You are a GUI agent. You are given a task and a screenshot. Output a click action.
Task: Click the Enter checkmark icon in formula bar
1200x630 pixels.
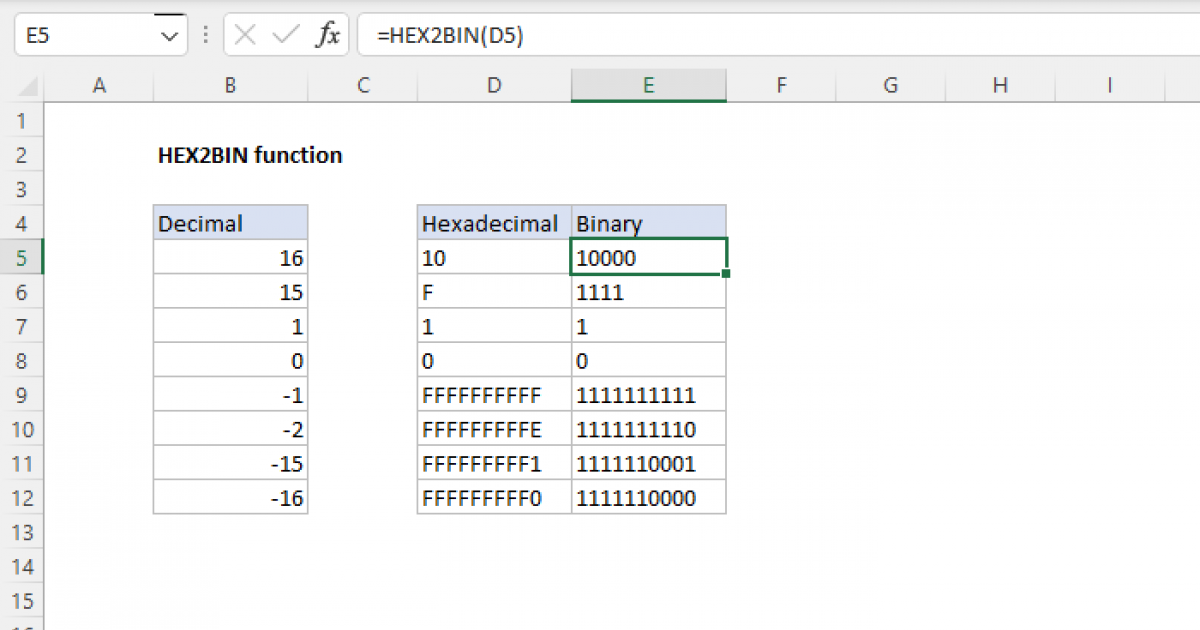coord(286,36)
